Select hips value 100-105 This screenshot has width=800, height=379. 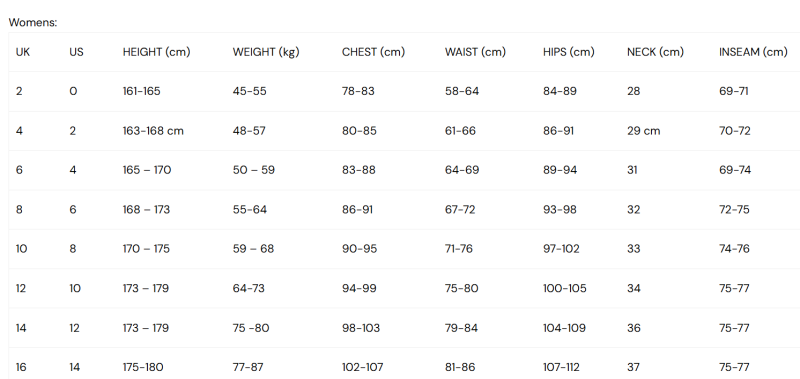(x=565, y=288)
